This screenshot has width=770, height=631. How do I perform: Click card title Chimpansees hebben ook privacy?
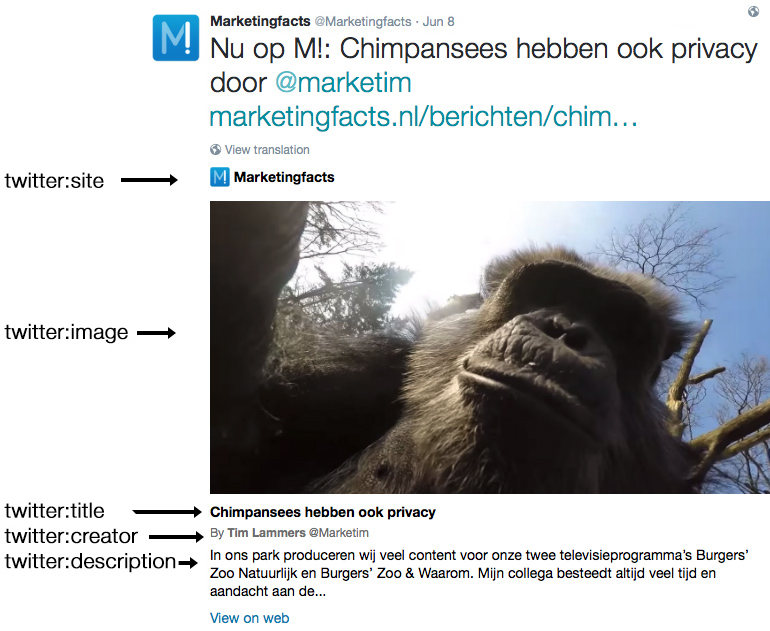point(323,512)
